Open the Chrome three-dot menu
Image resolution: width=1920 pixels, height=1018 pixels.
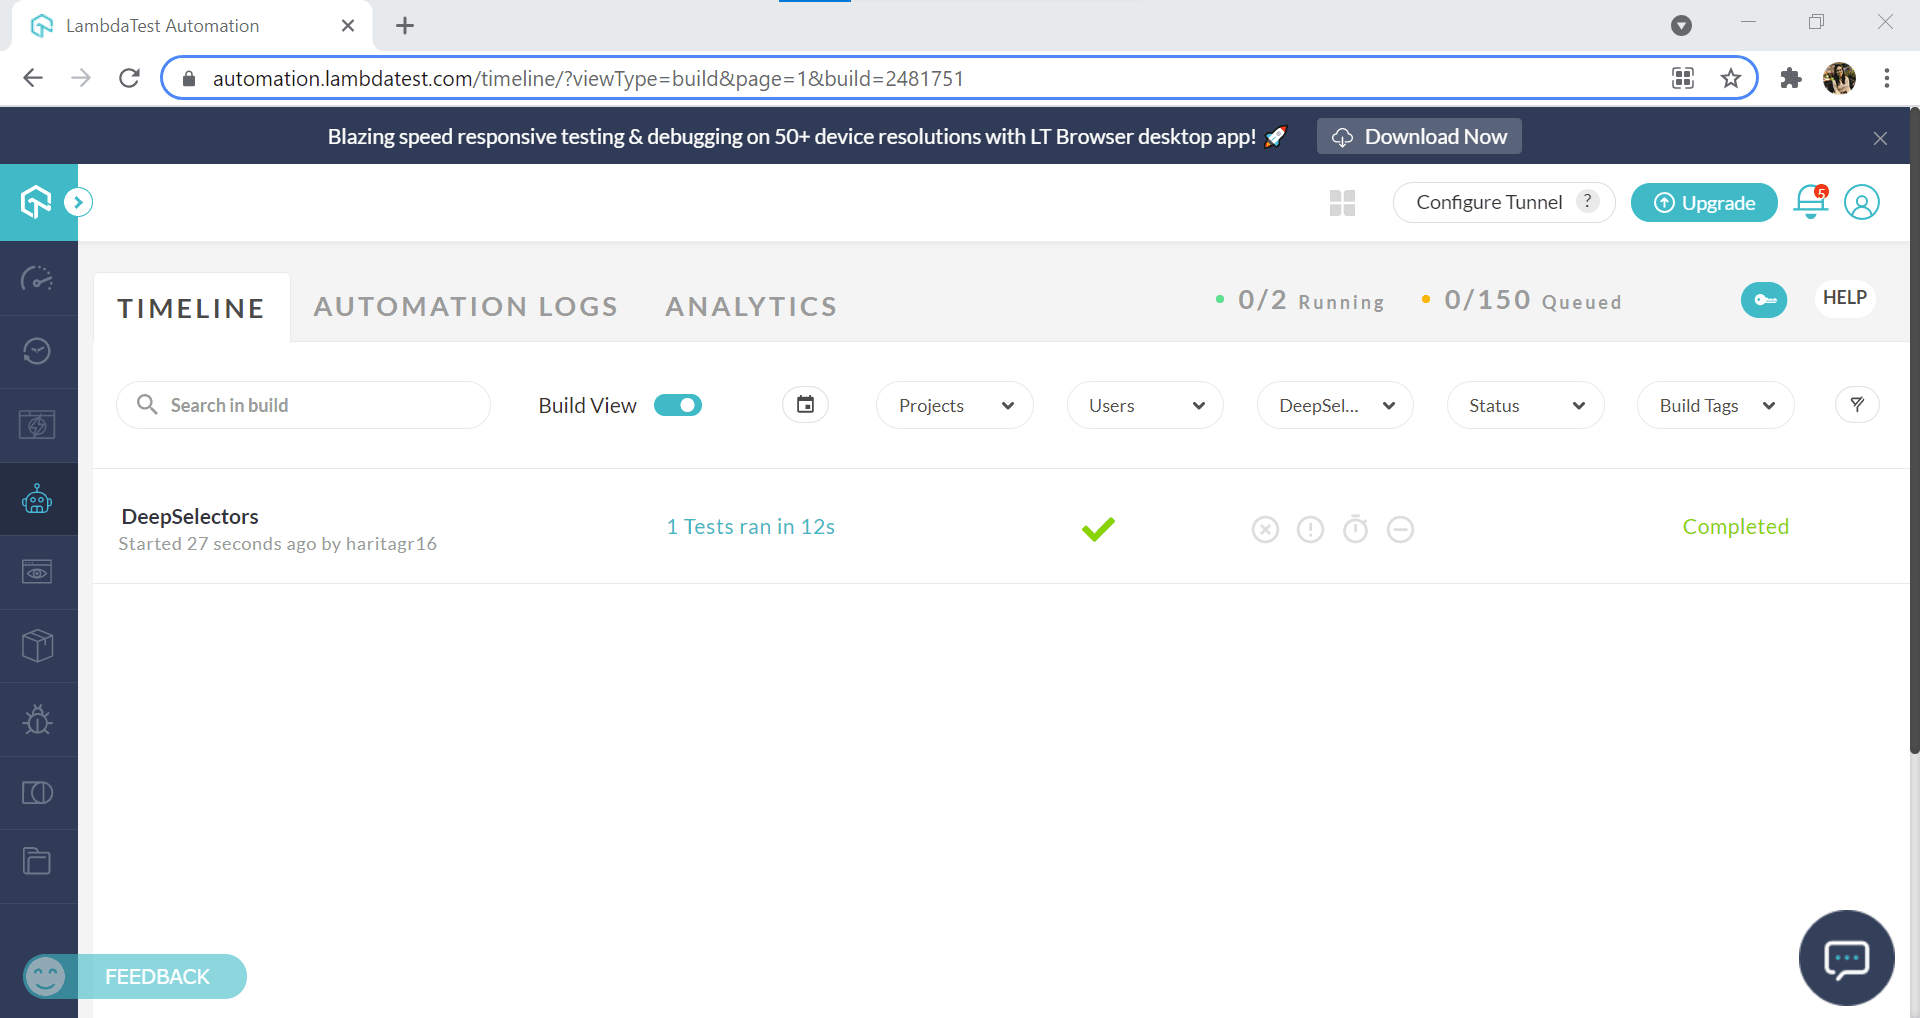pyautogui.click(x=1887, y=78)
